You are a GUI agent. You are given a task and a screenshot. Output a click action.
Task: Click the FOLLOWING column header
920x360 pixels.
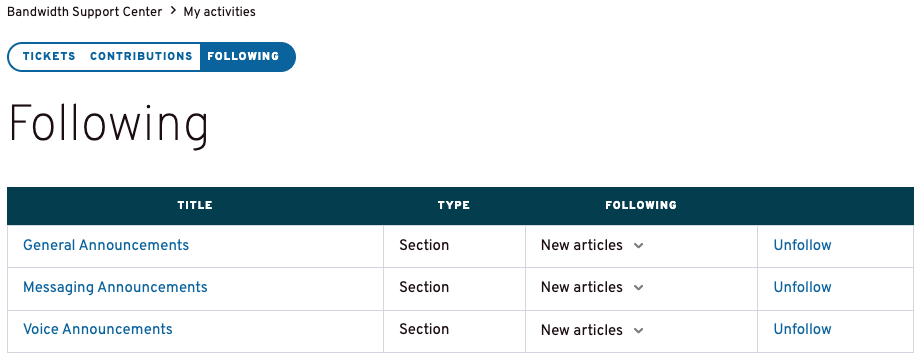point(641,205)
